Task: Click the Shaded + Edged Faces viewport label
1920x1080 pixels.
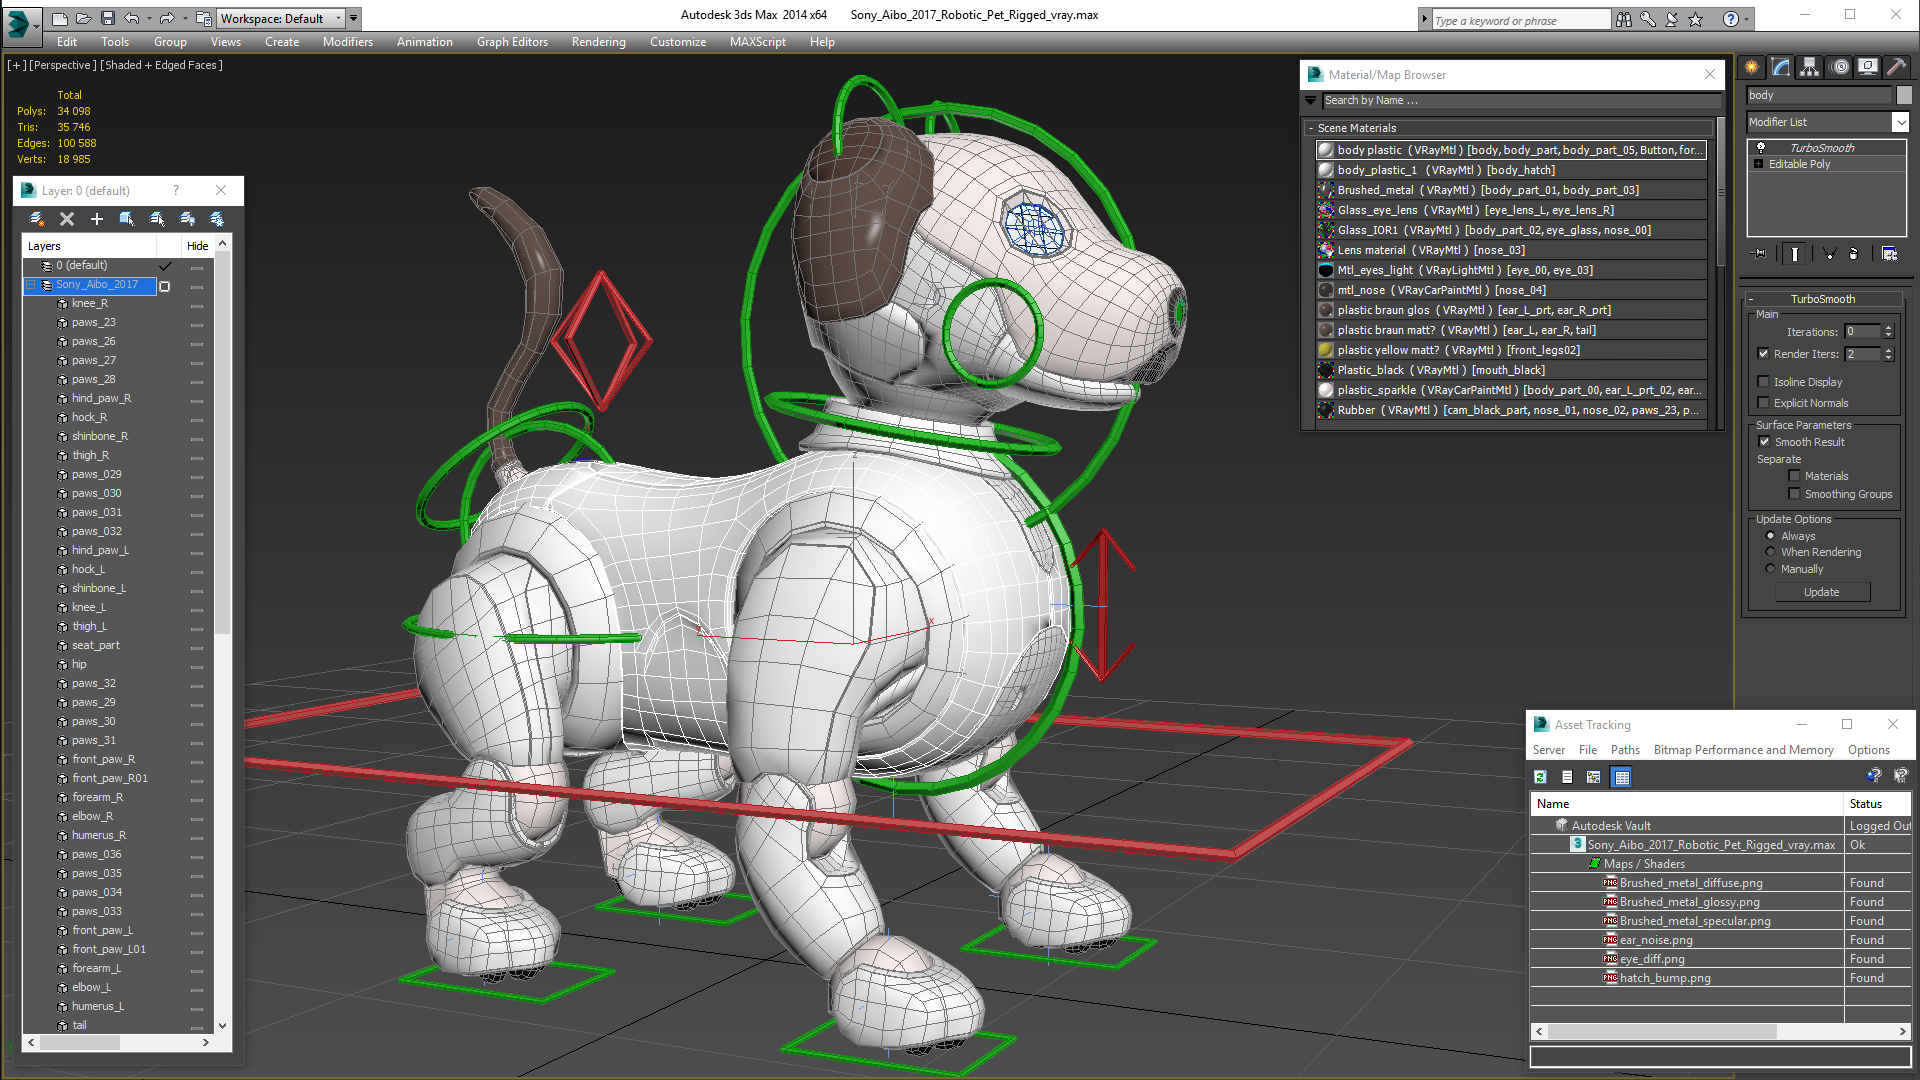Action: point(162,65)
